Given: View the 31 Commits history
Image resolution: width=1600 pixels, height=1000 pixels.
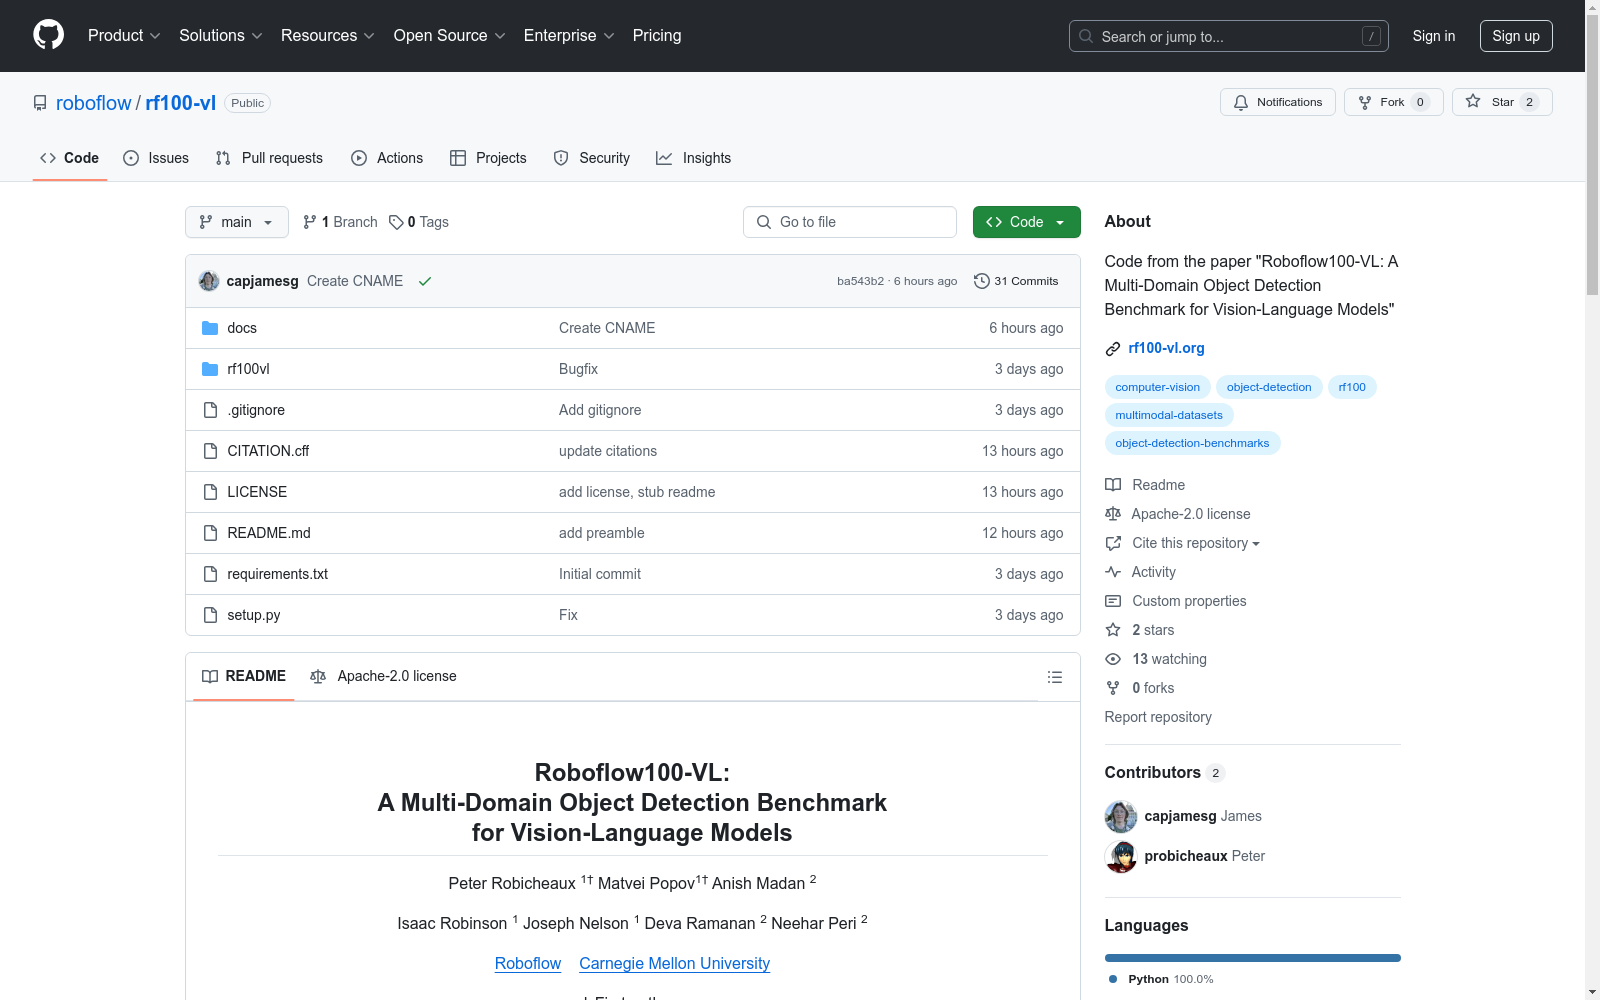Looking at the screenshot, I should coord(1016,281).
